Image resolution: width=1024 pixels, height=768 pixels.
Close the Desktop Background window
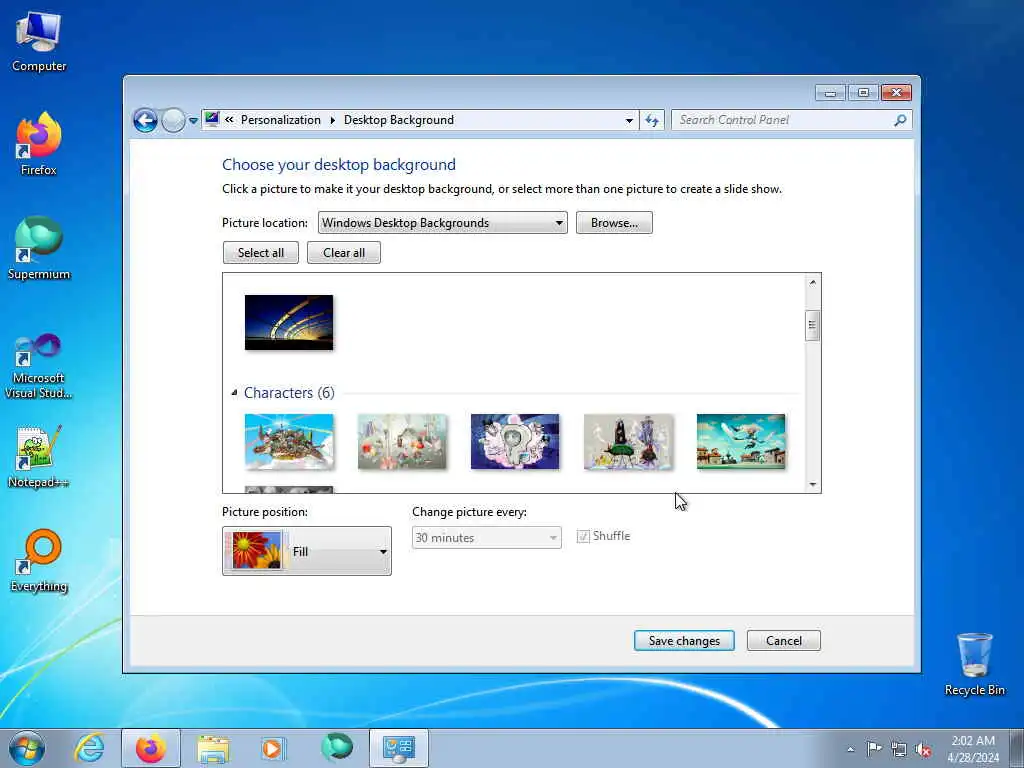pos(897,93)
